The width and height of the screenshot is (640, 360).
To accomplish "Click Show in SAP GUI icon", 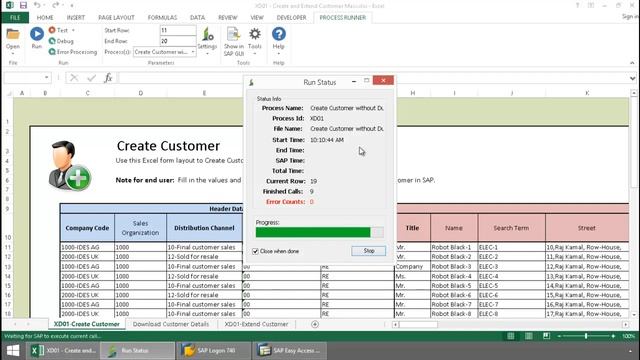I will click(x=233, y=35).
